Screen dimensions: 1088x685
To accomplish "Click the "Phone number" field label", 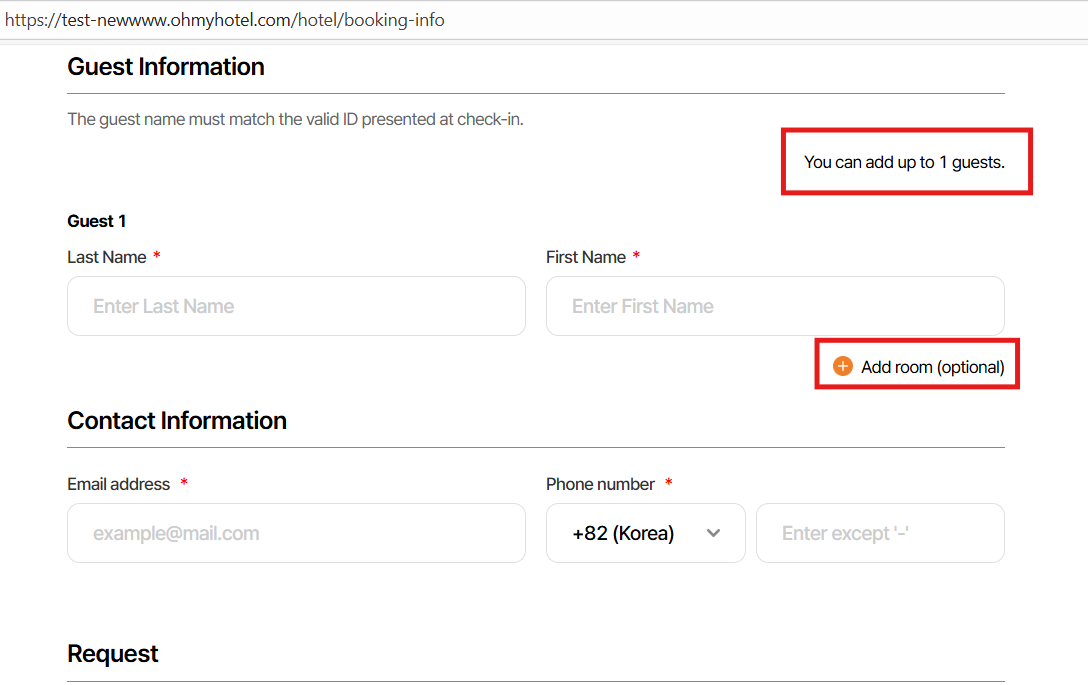I will [x=600, y=484].
